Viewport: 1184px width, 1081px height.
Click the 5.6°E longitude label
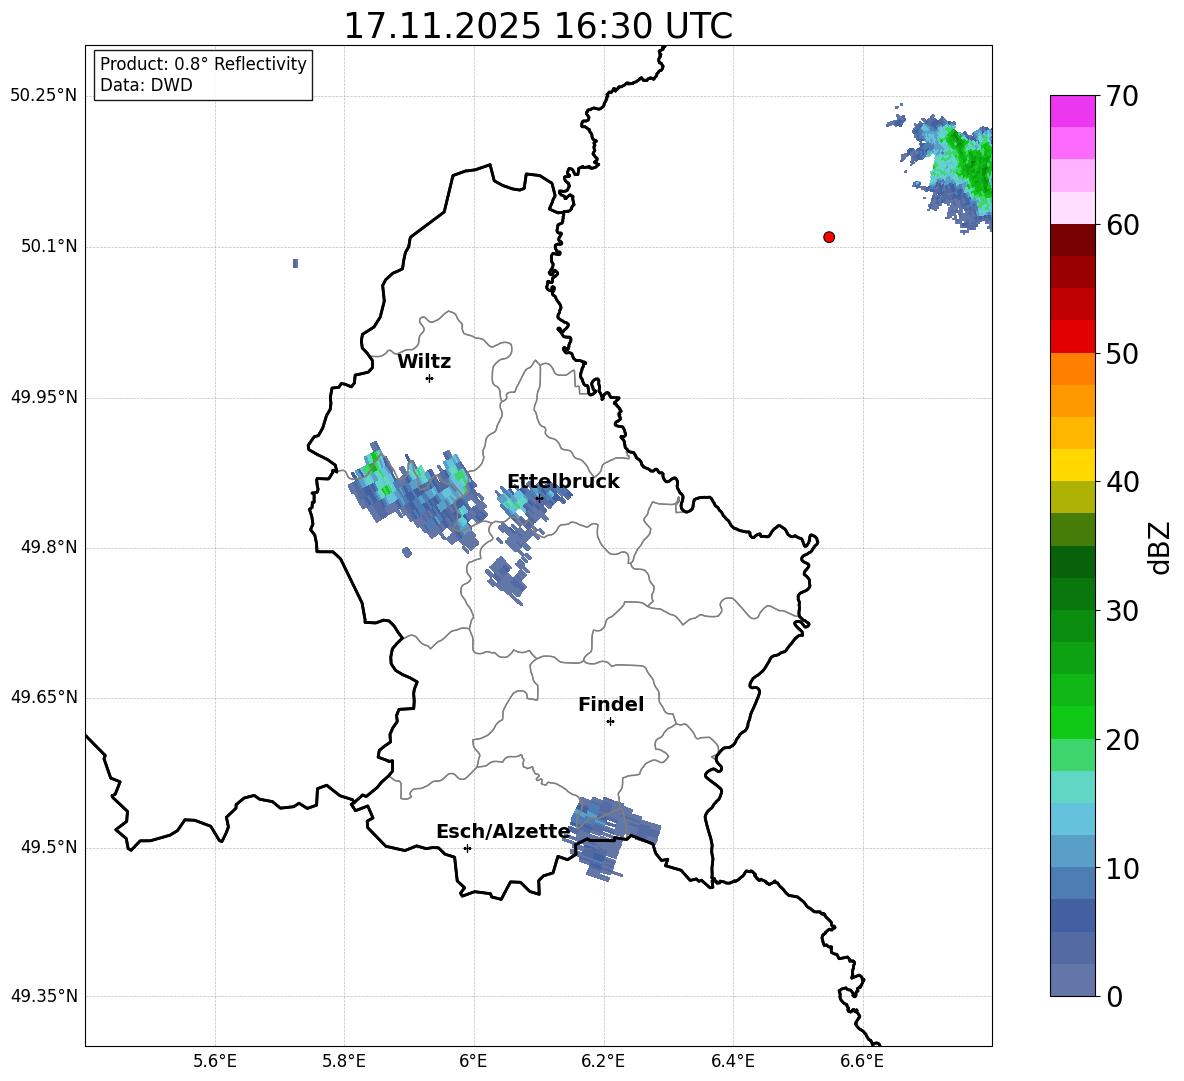click(215, 1061)
